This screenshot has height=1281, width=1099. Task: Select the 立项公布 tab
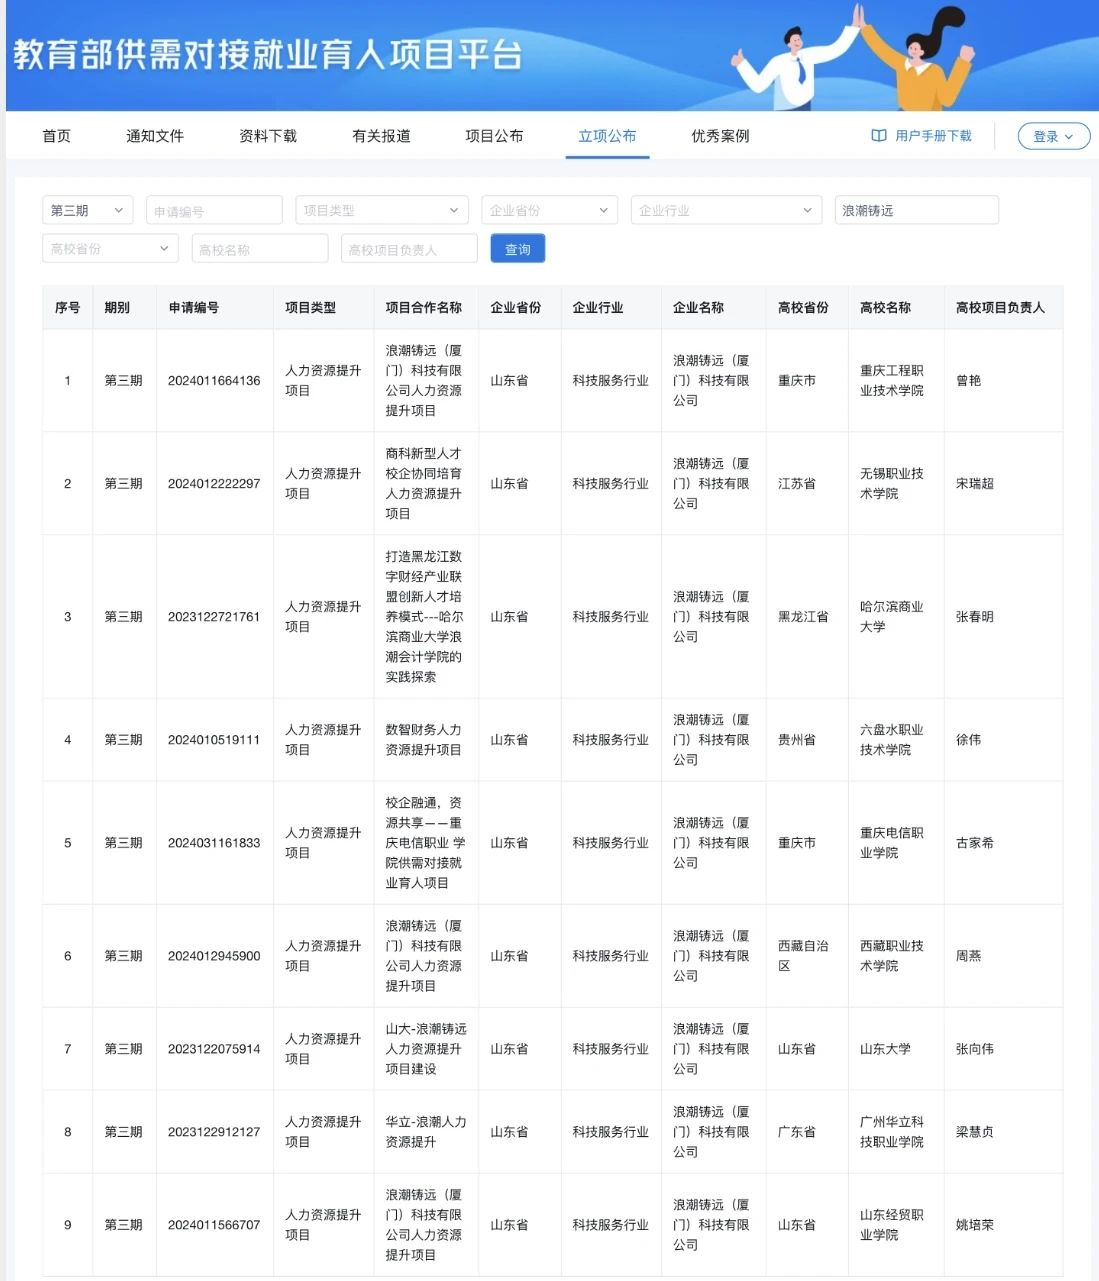click(607, 136)
